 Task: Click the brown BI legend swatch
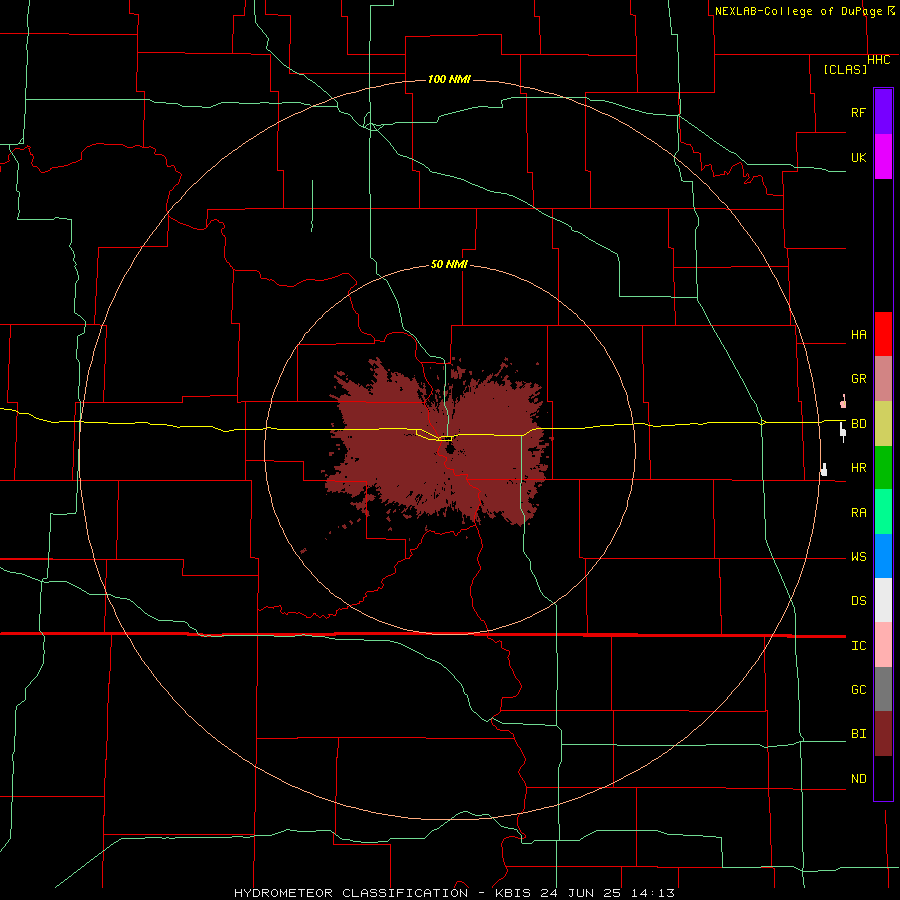point(883,734)
